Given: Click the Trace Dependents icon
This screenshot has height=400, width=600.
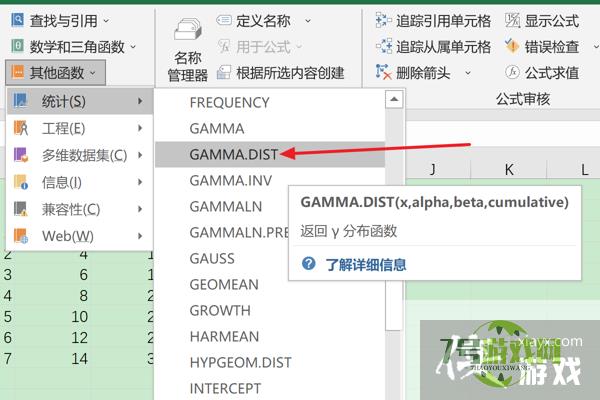Looking at the screenshot, I should pyautogui.click(x=383, y=46).
